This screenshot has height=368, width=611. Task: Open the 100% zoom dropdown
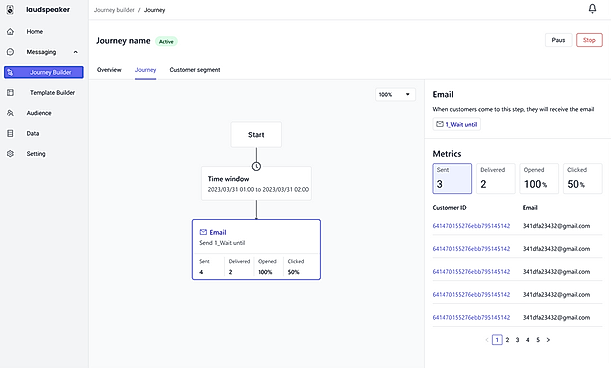[396, 94]
